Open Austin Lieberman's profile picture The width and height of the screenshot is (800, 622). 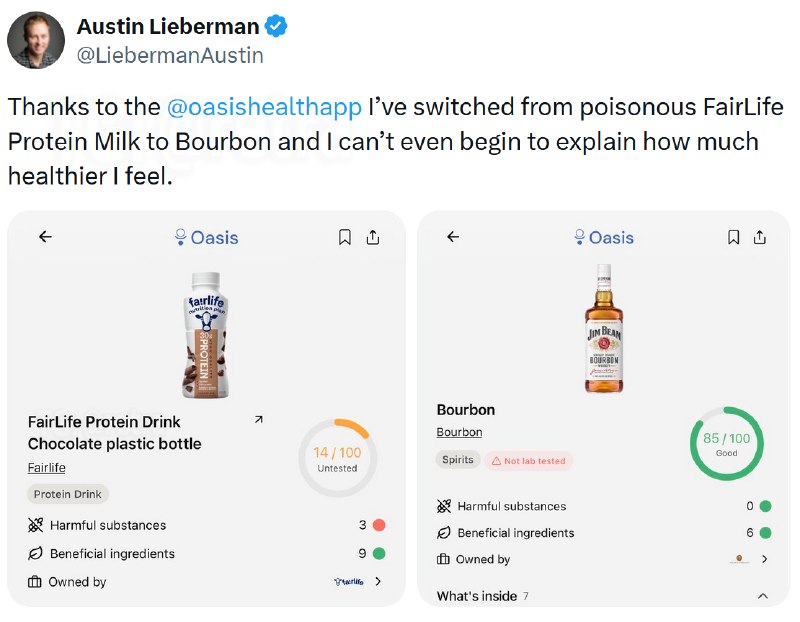36,40
